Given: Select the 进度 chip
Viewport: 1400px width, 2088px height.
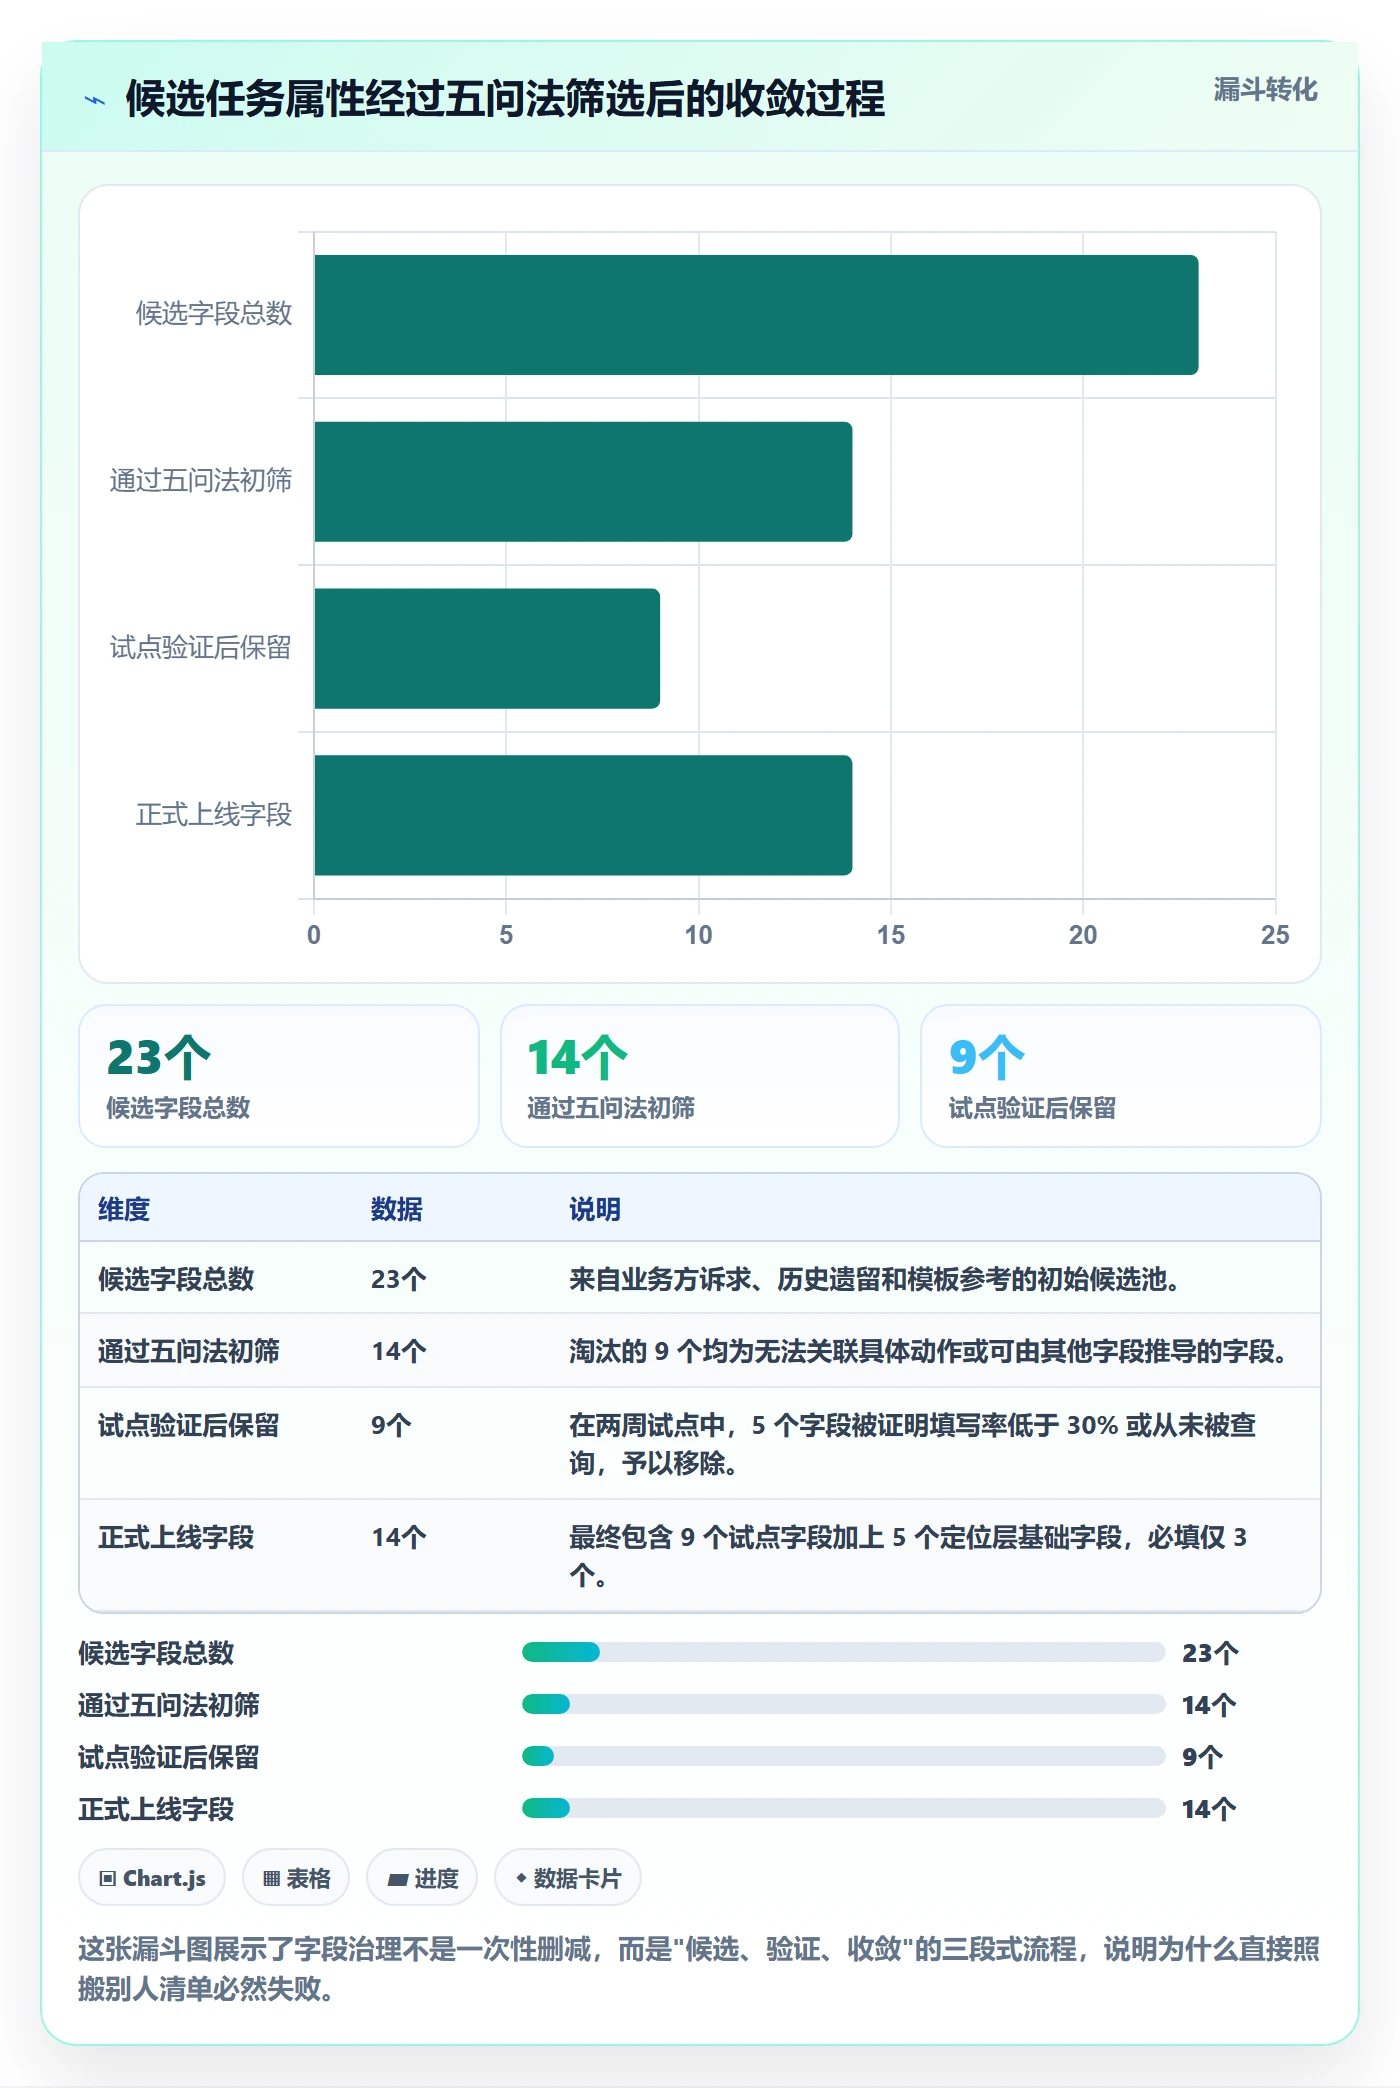Looking at the screenshot, I should [422, 1878].
